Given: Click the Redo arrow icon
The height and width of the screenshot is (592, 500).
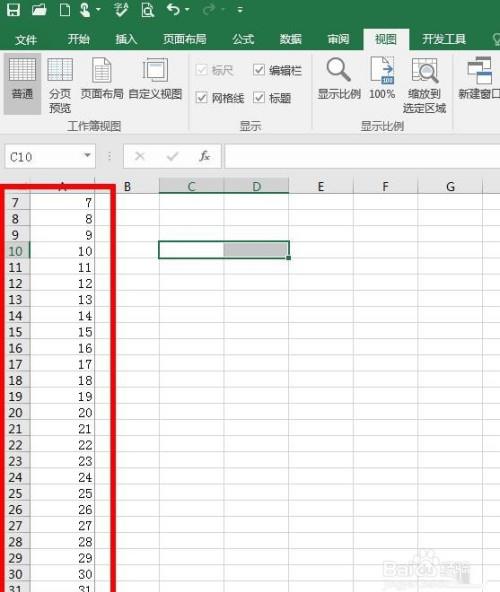Looking at the screenshot, I should [209, 9].
